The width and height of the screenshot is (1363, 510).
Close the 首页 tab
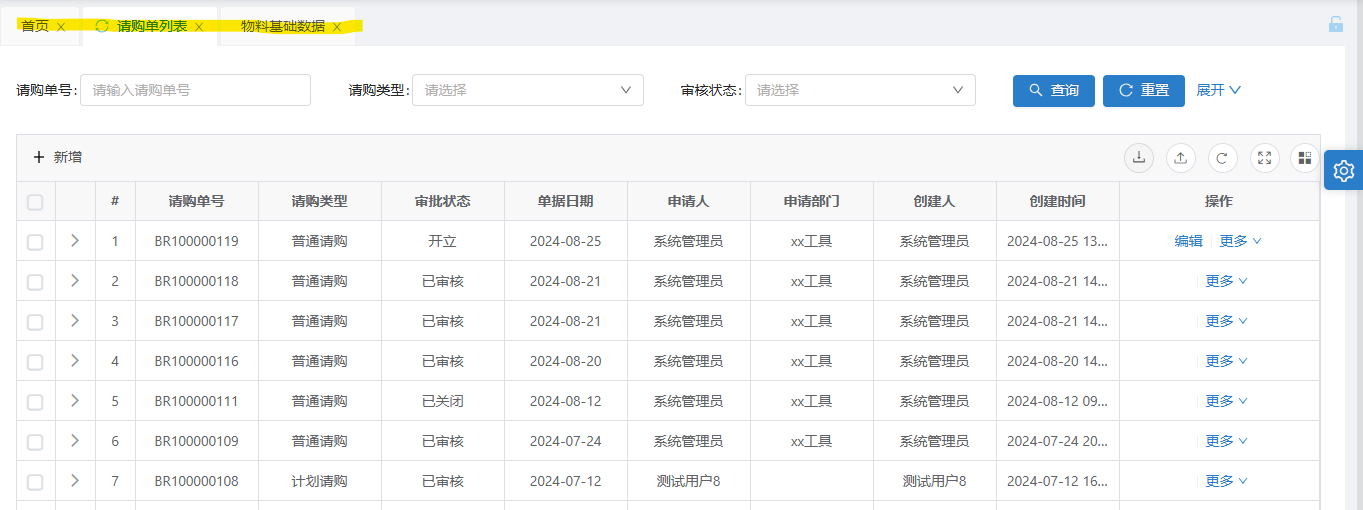(61, 27)
